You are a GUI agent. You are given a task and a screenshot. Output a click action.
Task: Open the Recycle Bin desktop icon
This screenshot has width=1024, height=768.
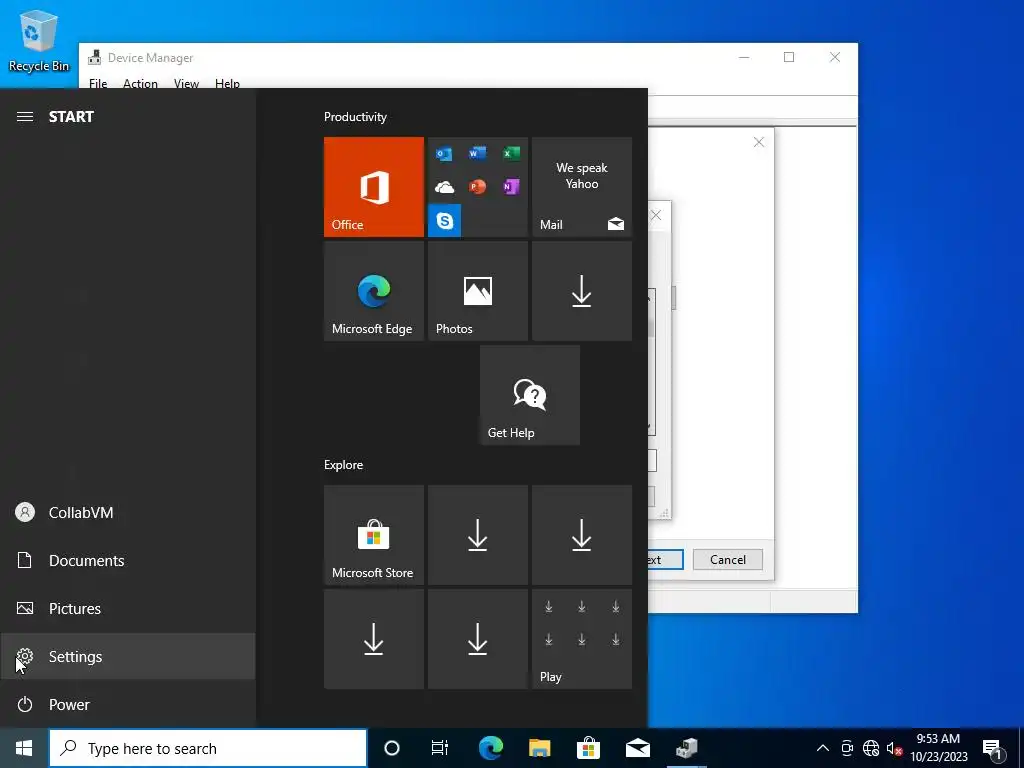click(39, 42)
